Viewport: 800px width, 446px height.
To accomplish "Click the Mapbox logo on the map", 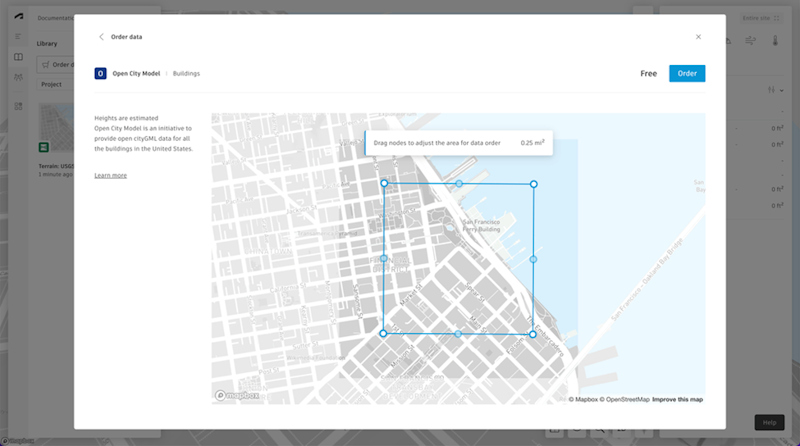I will point(237,395).
